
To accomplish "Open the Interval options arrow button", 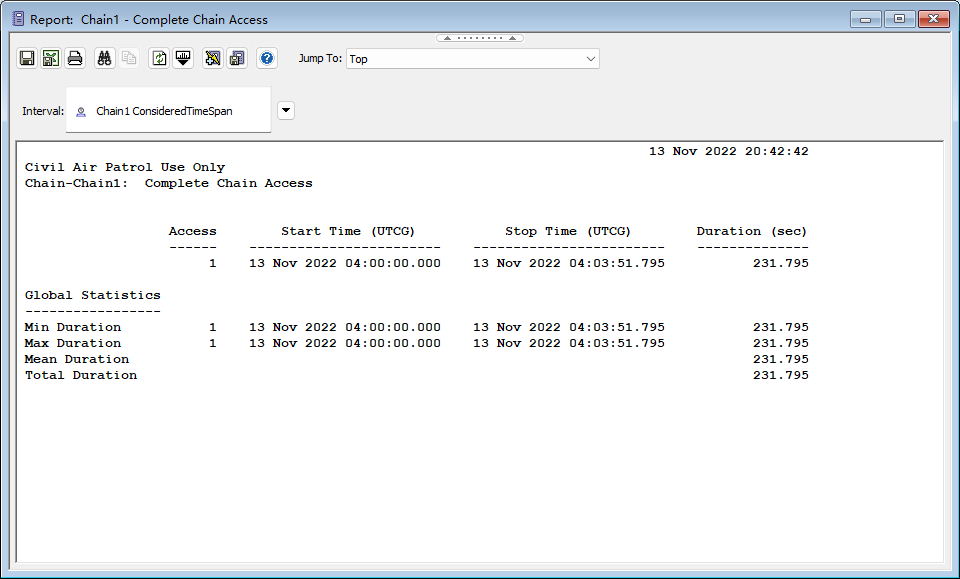I will pyautogui.click(x=286, y=110).
